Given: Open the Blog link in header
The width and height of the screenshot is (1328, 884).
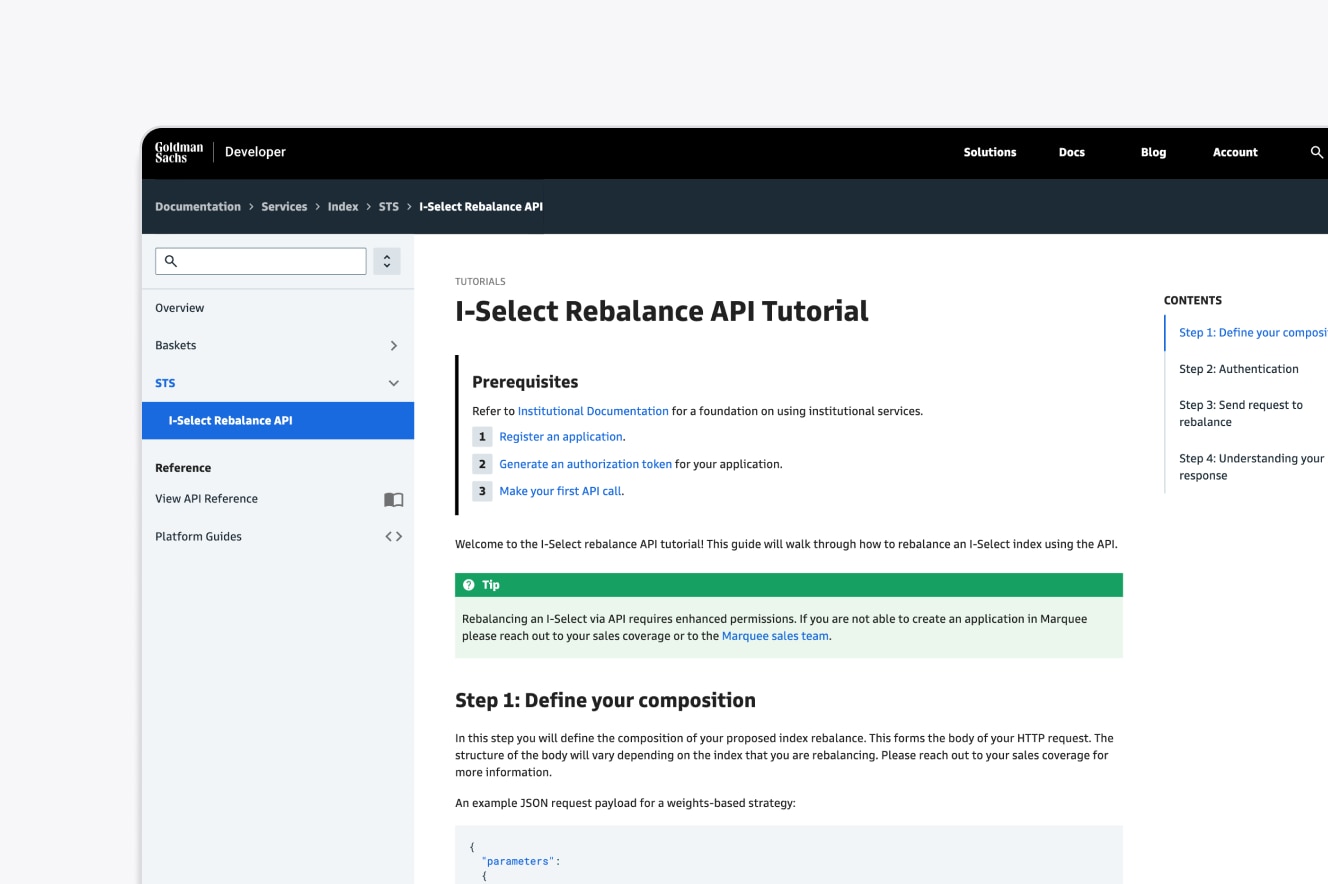Looking at the screenshot, I should [1153, 152].
